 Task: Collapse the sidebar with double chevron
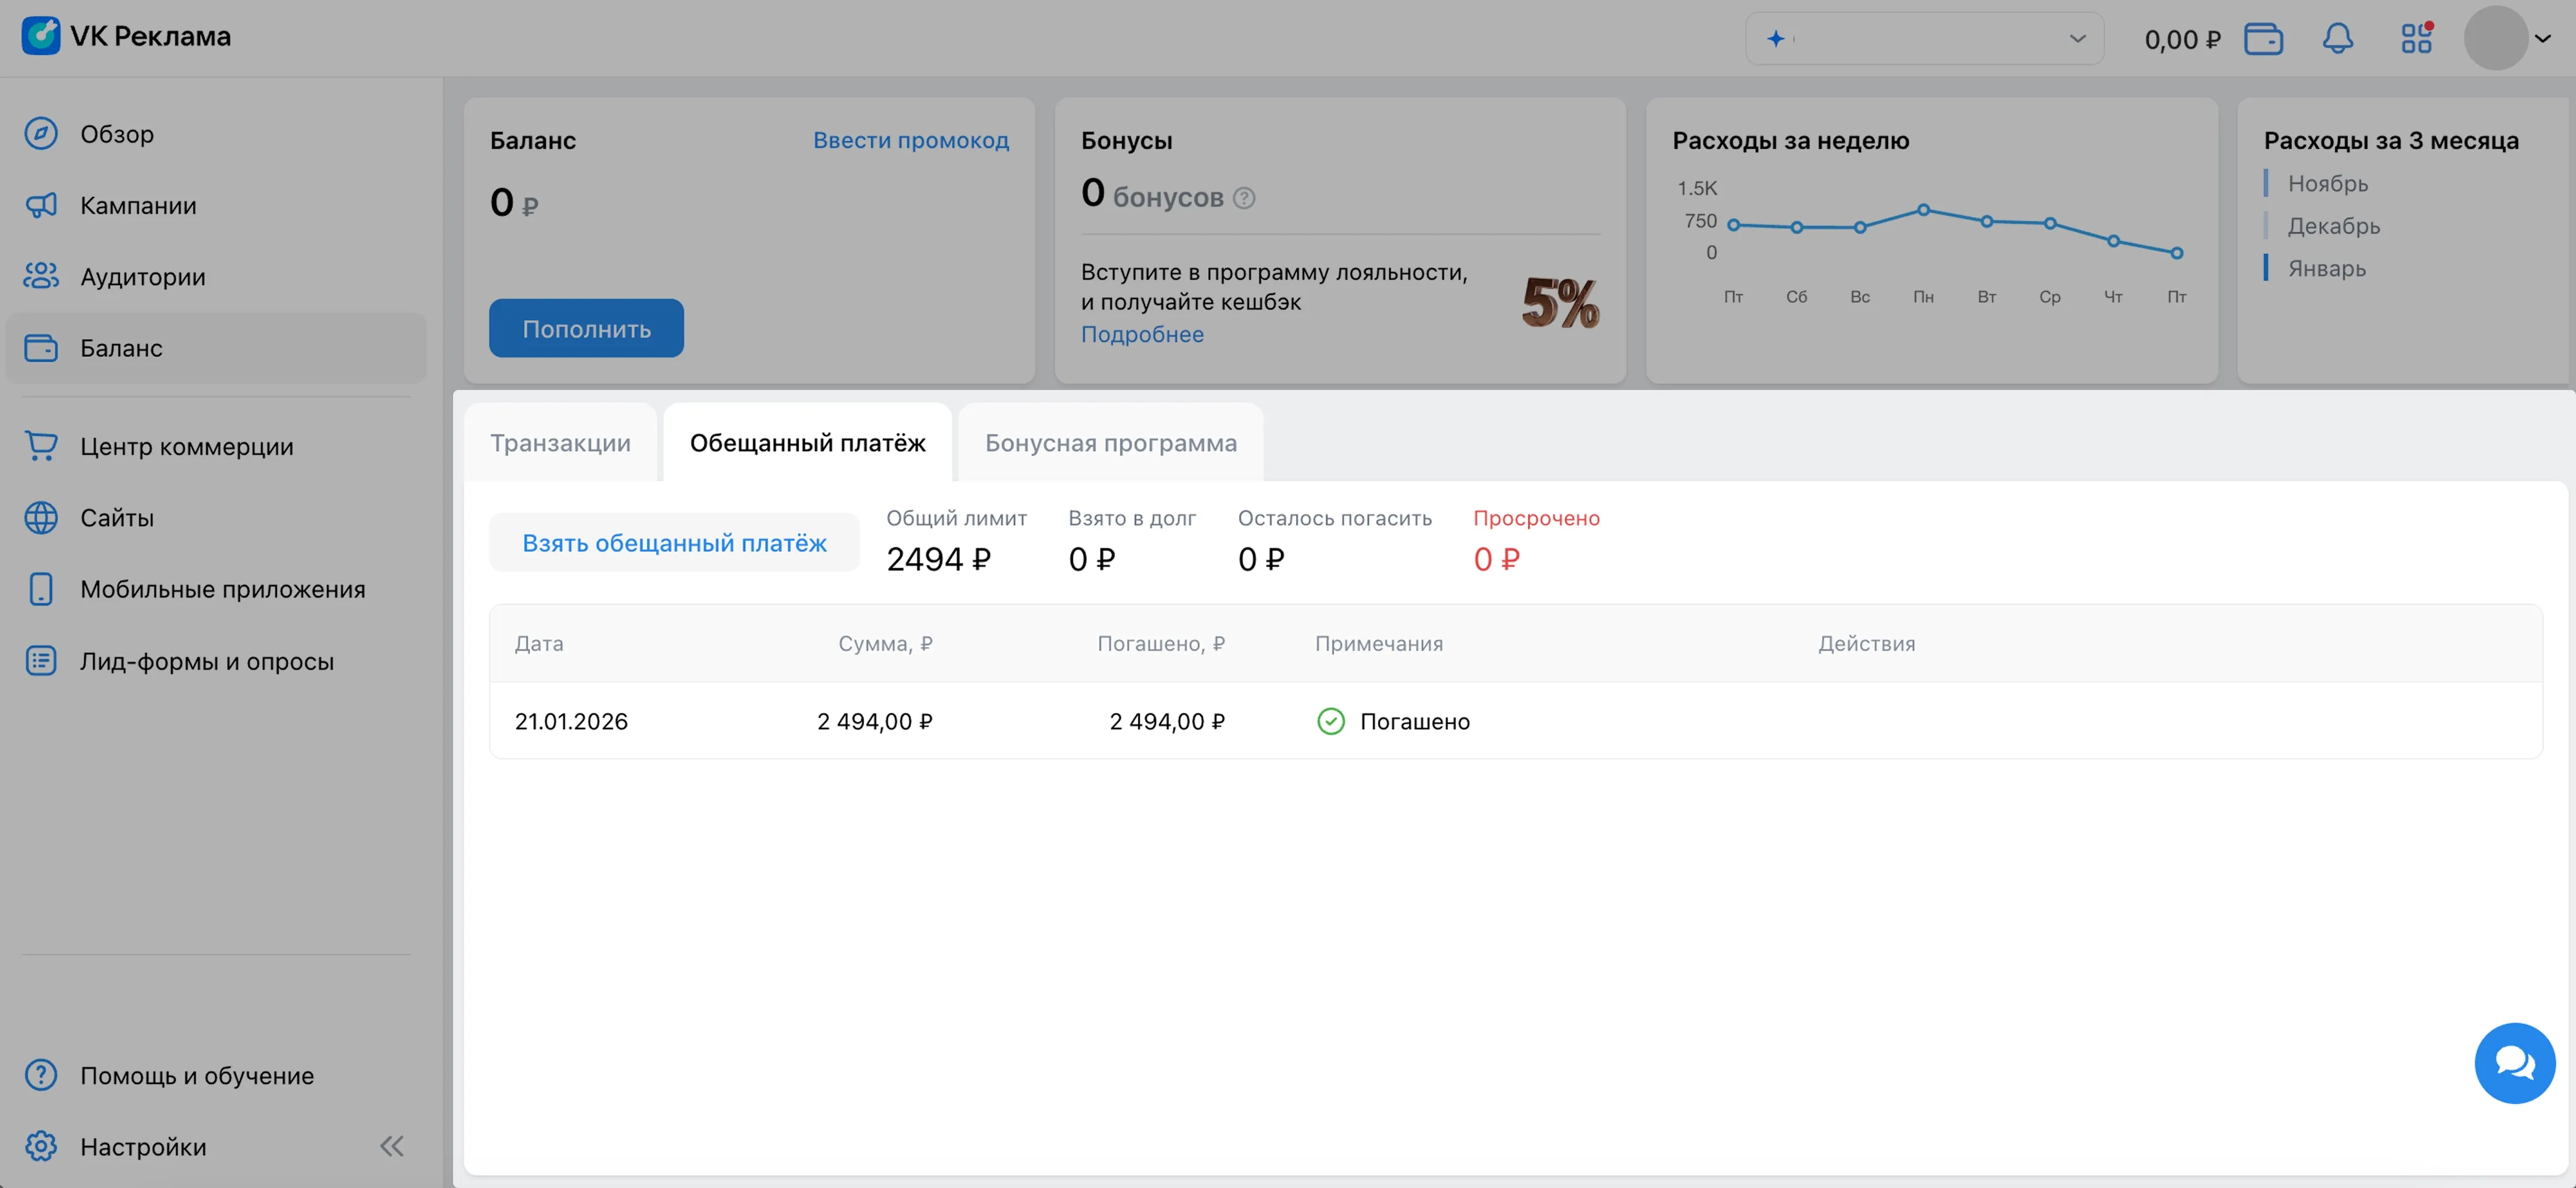pyautogui.click(x=392, y=1146)
